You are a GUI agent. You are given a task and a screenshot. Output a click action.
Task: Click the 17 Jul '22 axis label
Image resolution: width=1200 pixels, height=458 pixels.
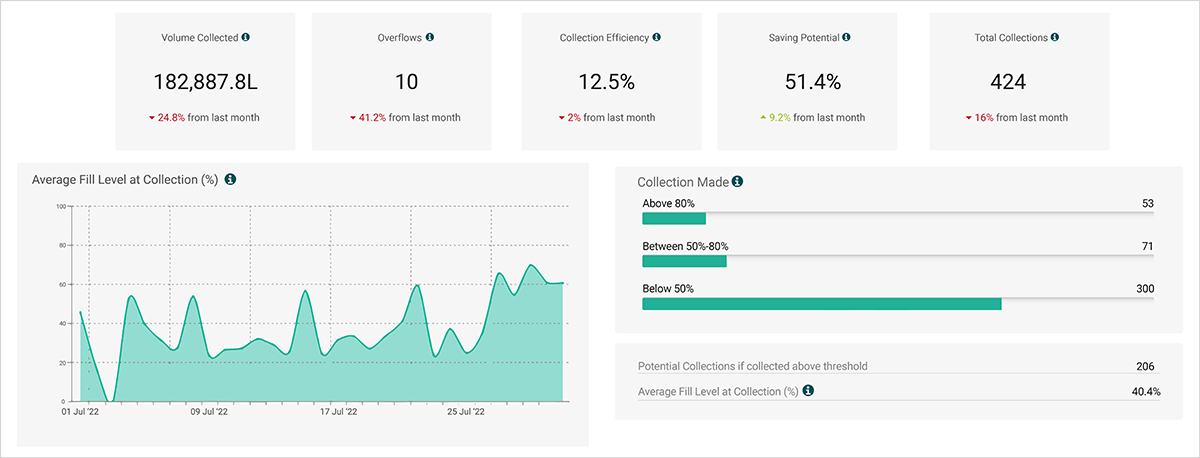point(338,411)
